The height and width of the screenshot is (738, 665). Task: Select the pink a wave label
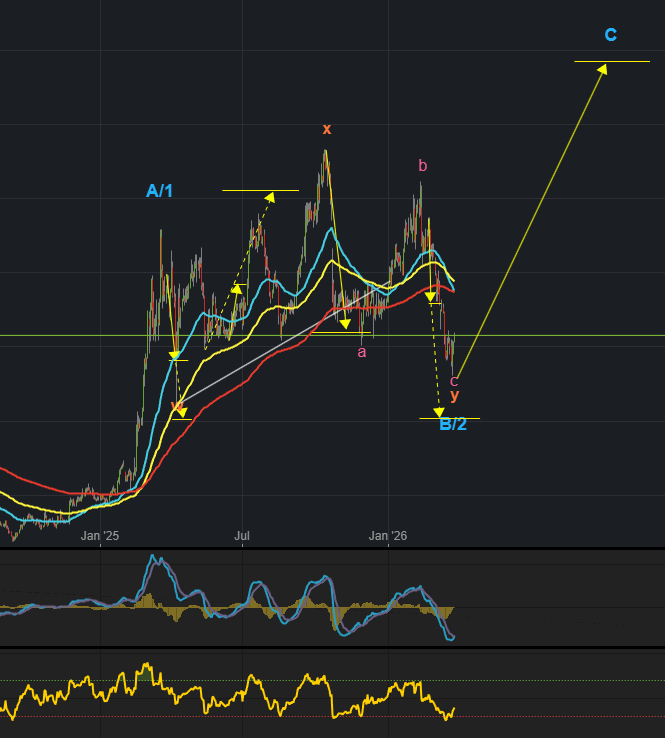click(x=362, y=352)
